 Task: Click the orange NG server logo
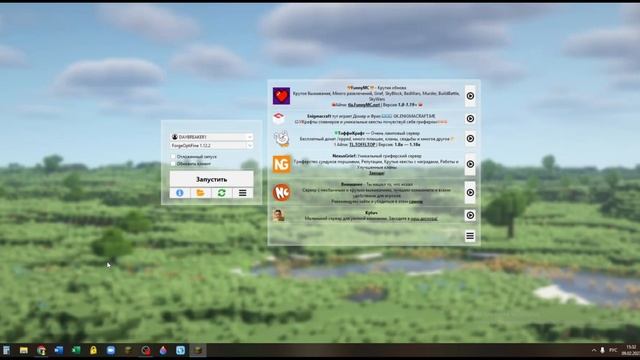282,164
